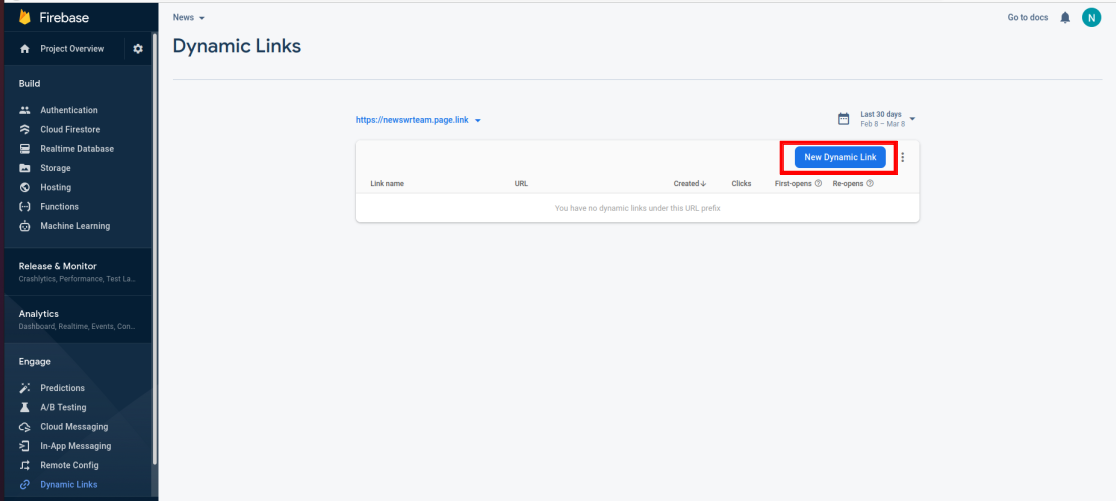Click the project settings gear icon
The width and height of the screenshot is (1116, 501).
click(x=138, y=49)
